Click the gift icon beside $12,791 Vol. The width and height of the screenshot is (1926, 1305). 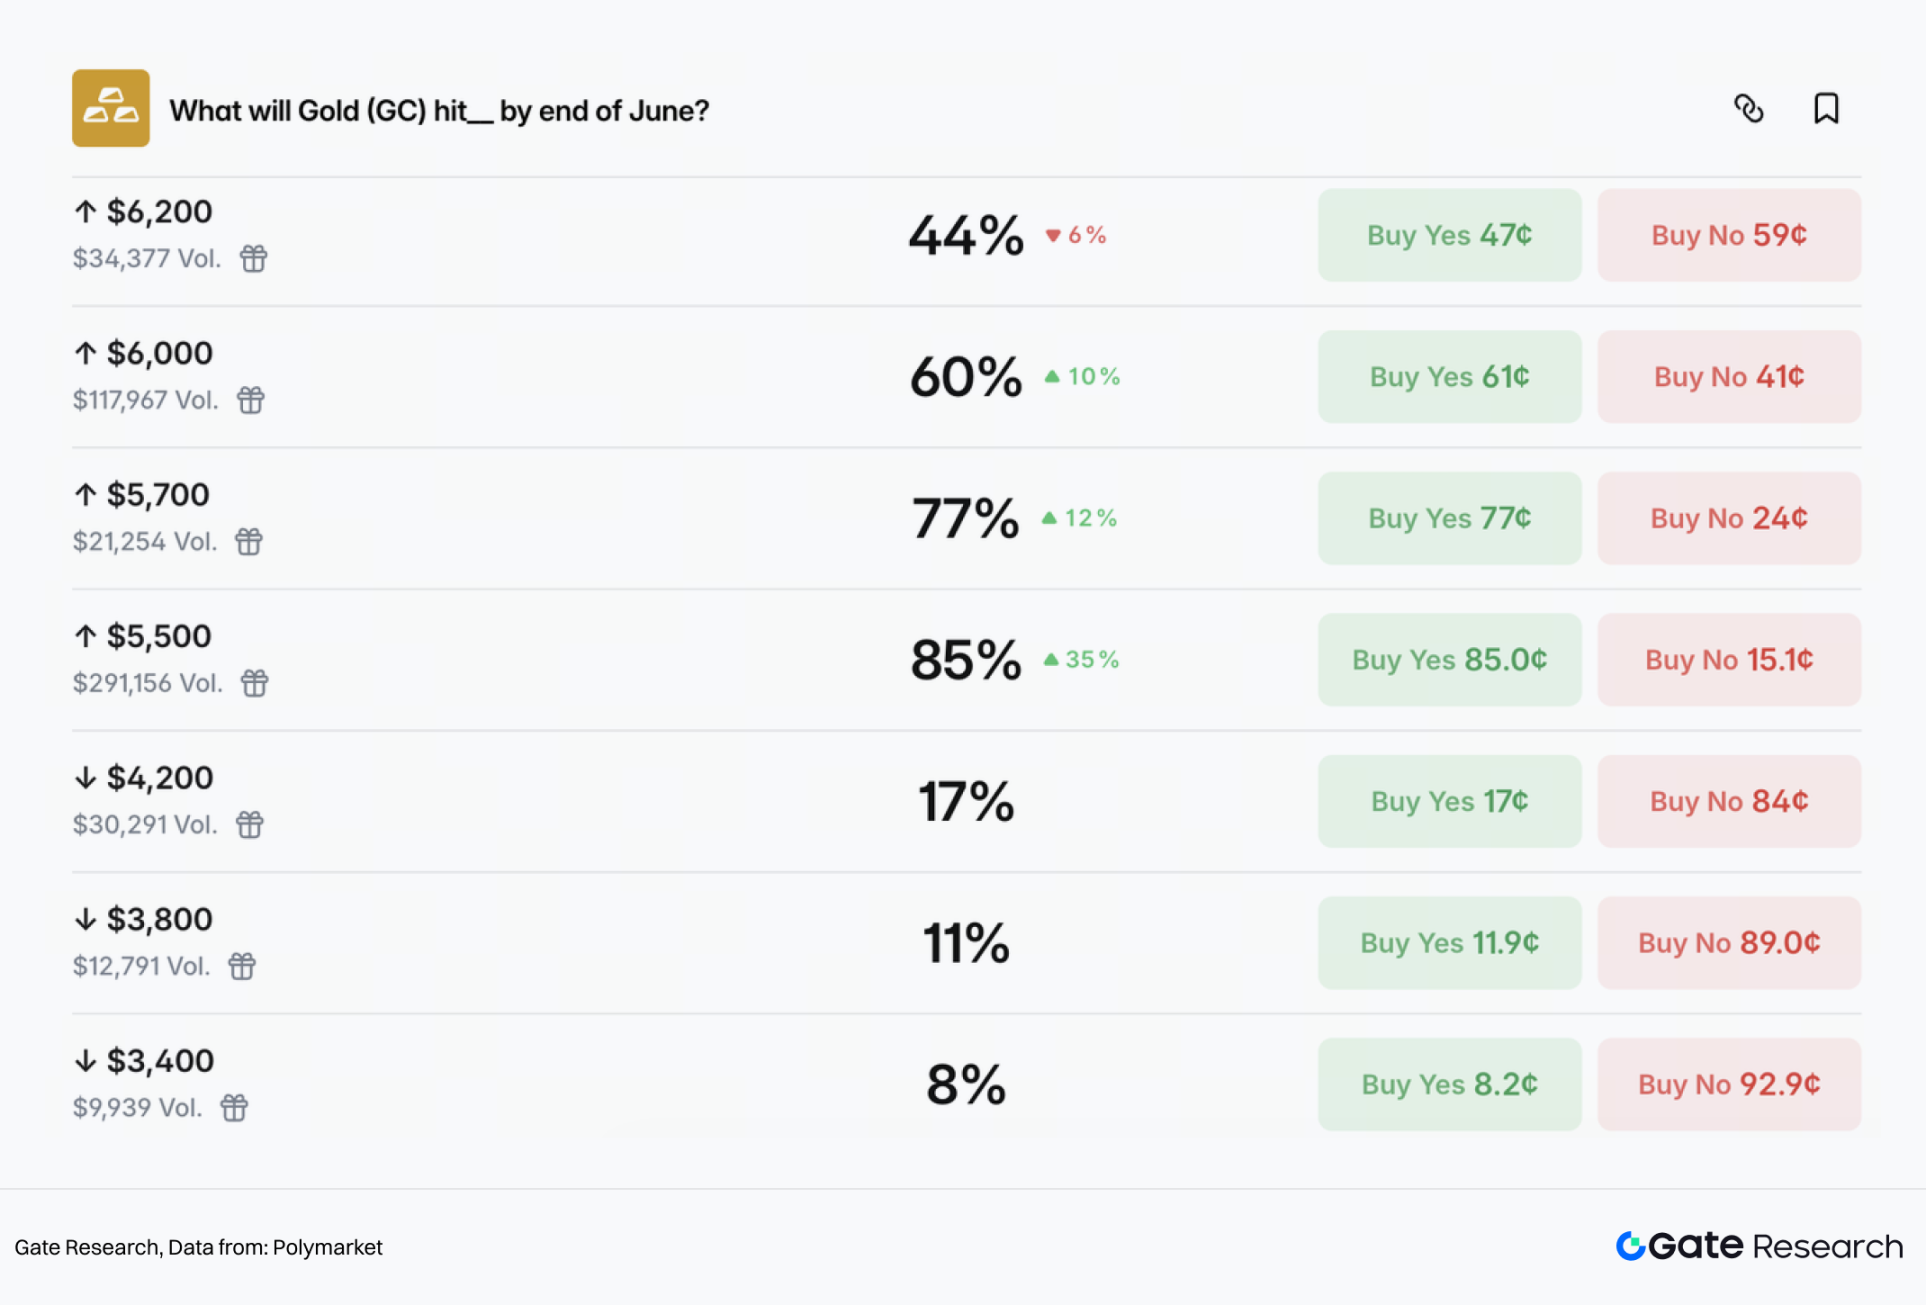[242, 966]
